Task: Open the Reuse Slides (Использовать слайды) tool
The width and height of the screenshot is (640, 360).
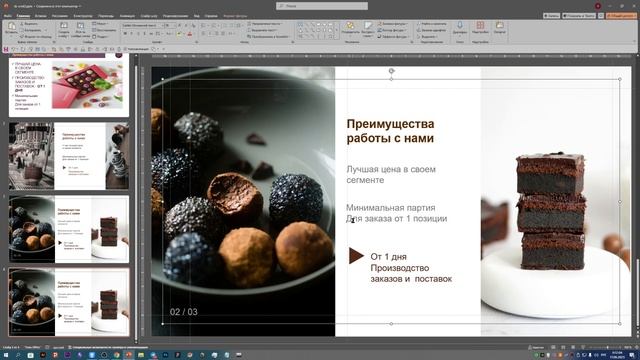Action: pos(80,29)
